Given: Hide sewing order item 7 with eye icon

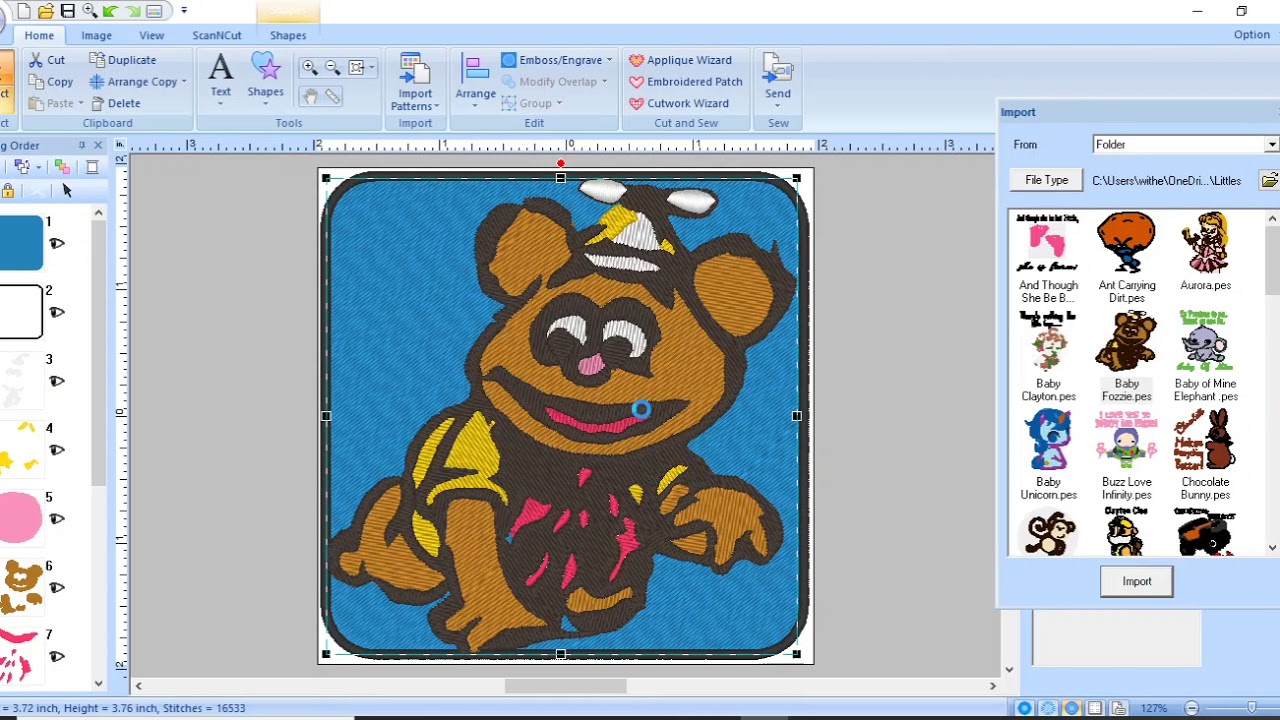Looking at the screenshot, I should (x=57, y=657).
